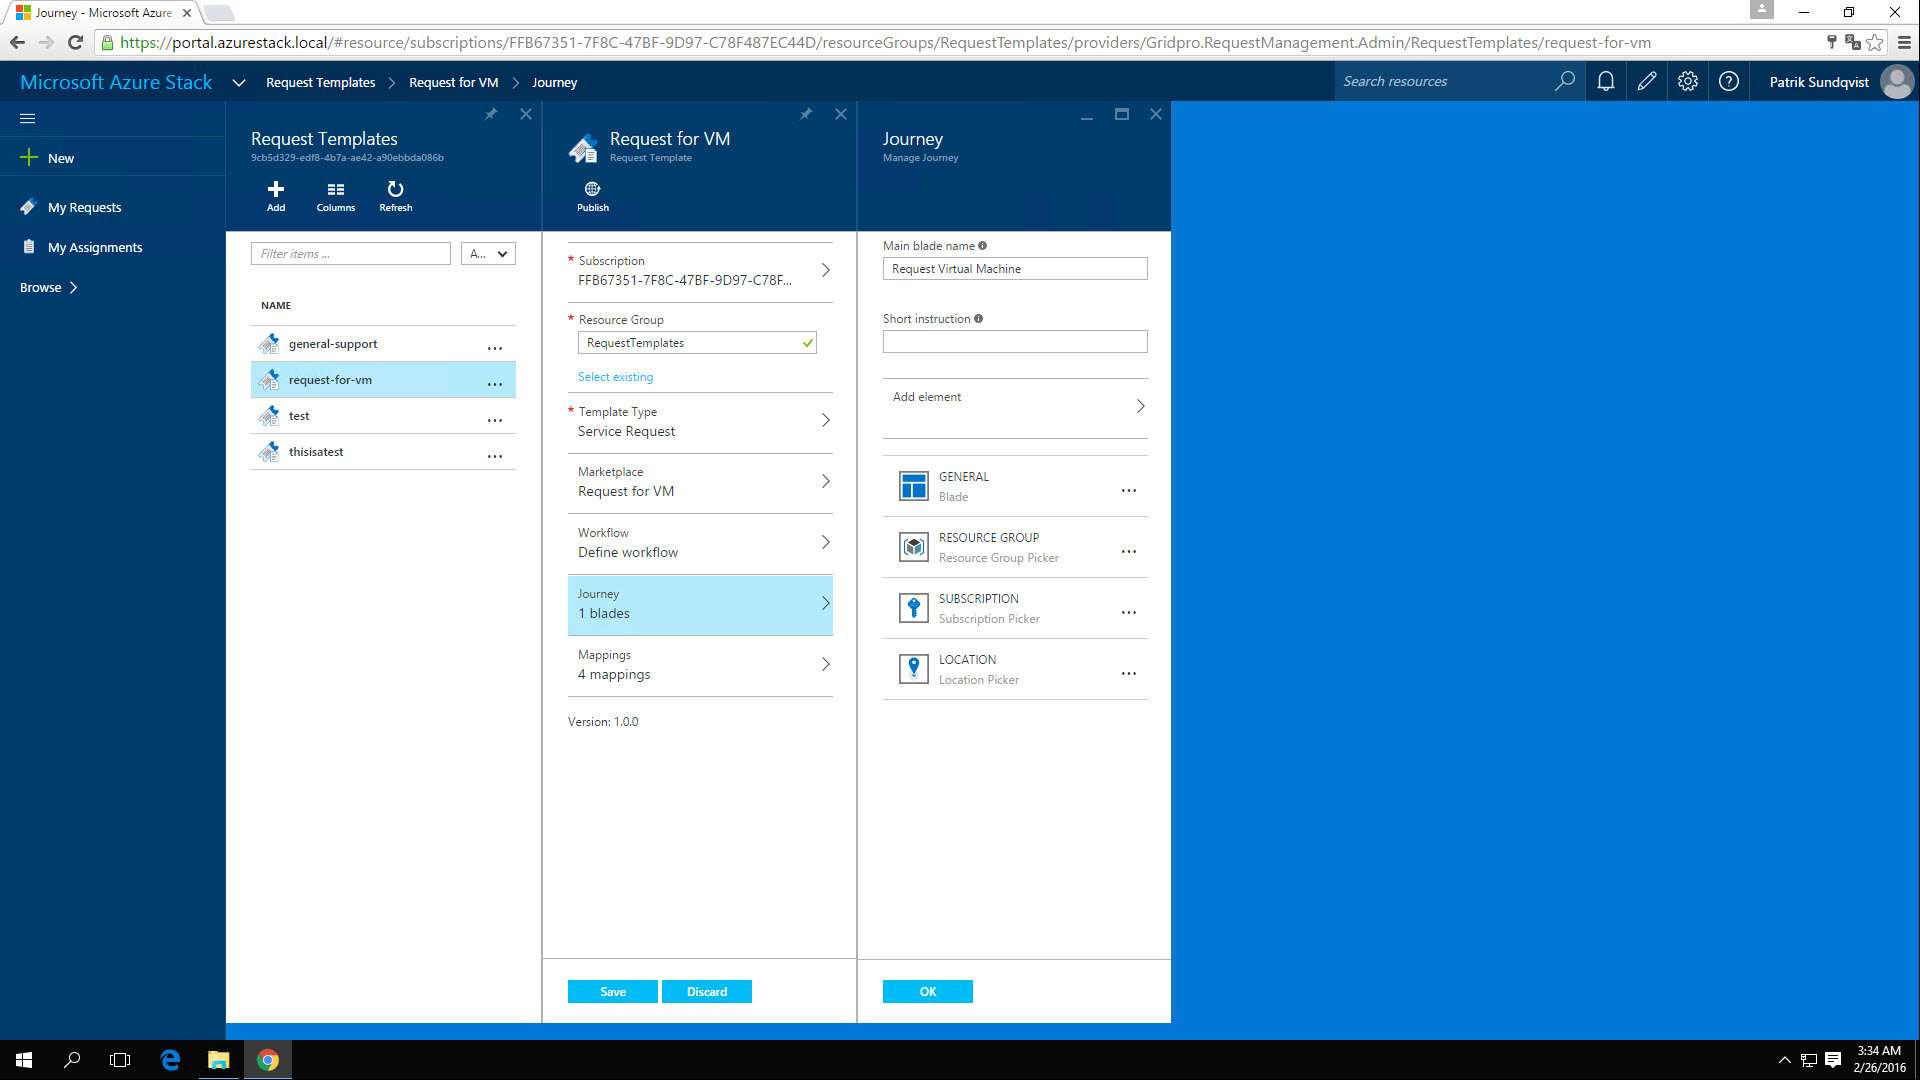Viewport: 1920px width, 1080px height.
Task: Reload the page in Chrome
Action: [x=75, y=42]
